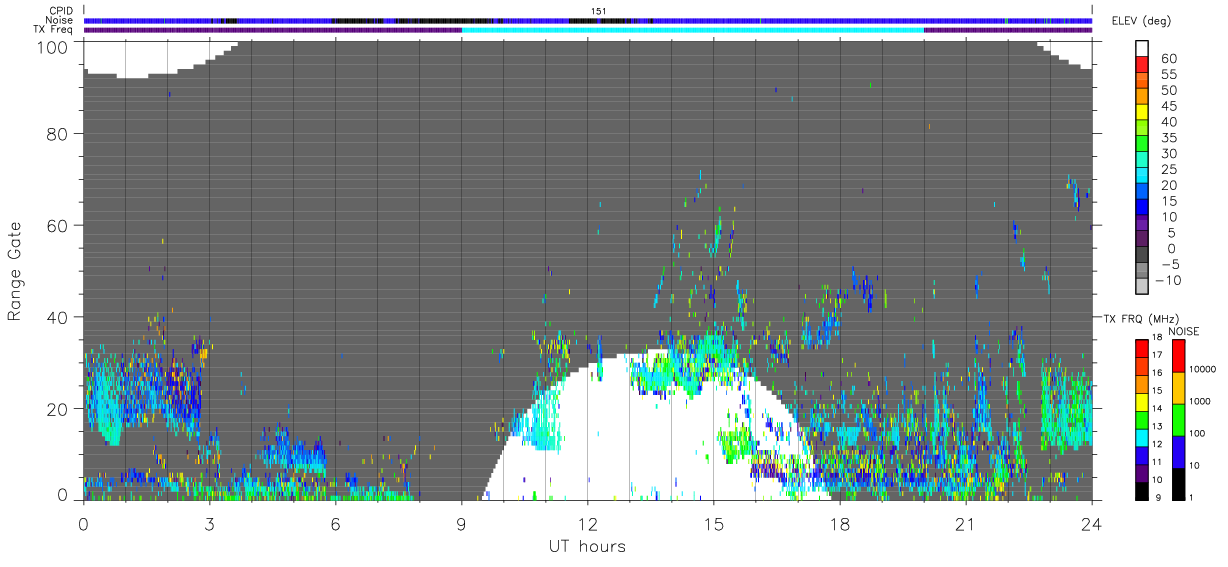Select the cyan 20–25 degree elevation swatch
Viewport: 1228px width, 567px height.
pos(1142,176)
